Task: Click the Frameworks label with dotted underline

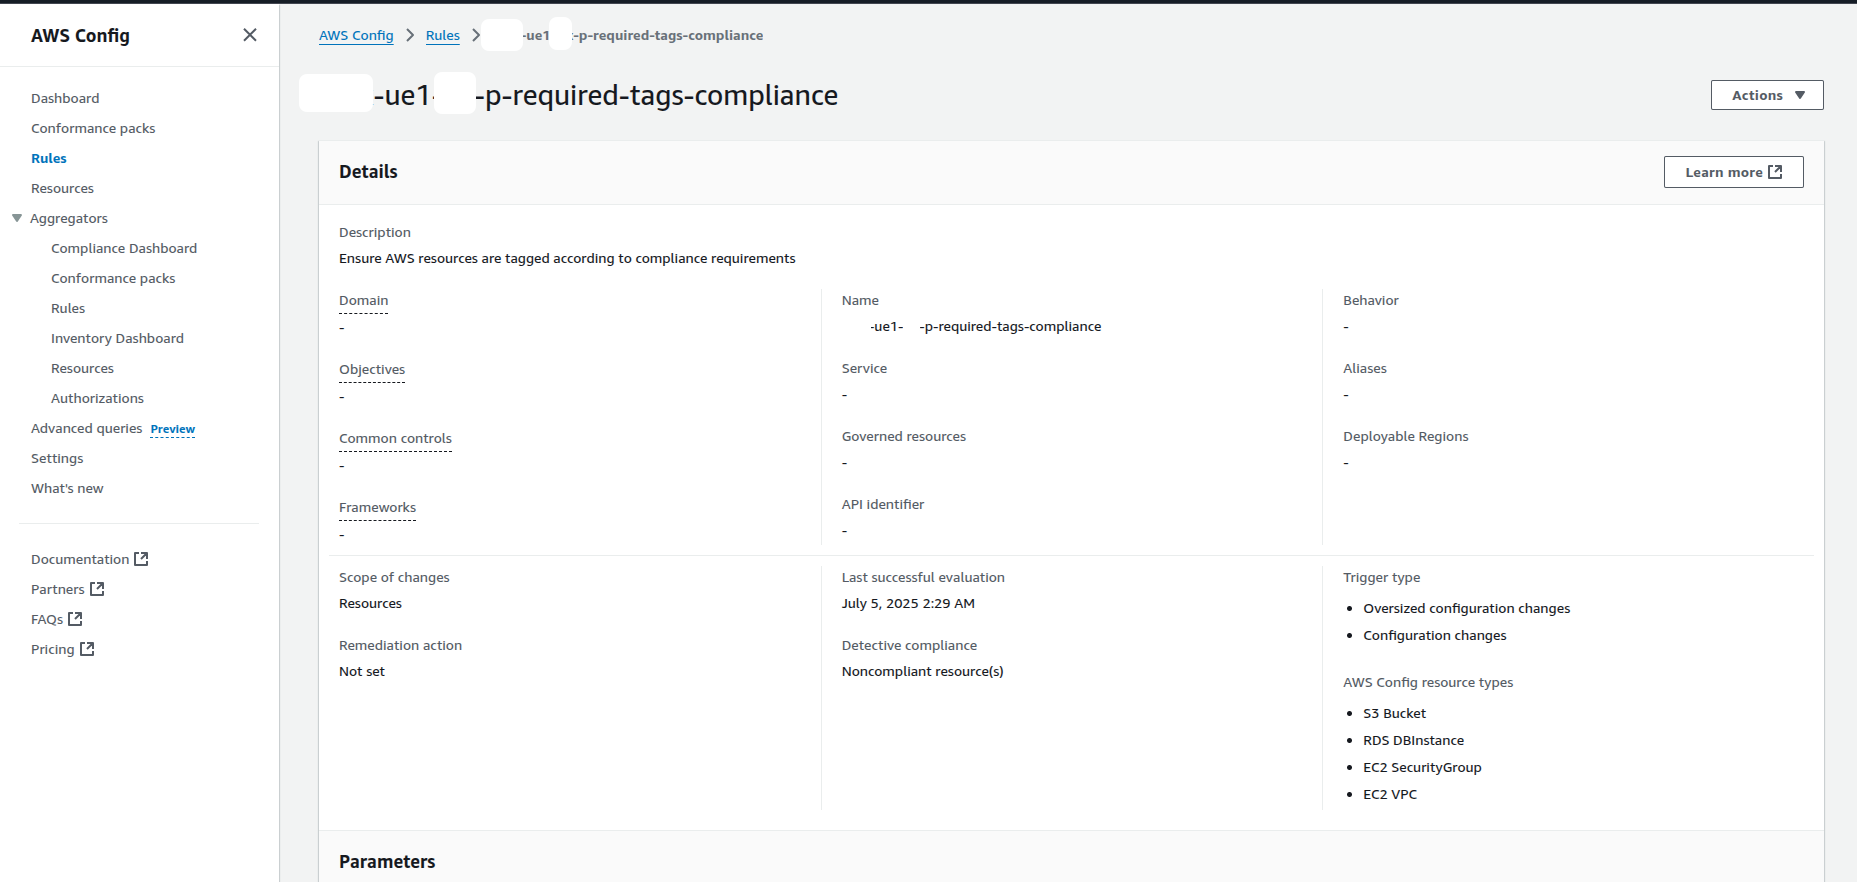Action: click(x=377, y=507)
